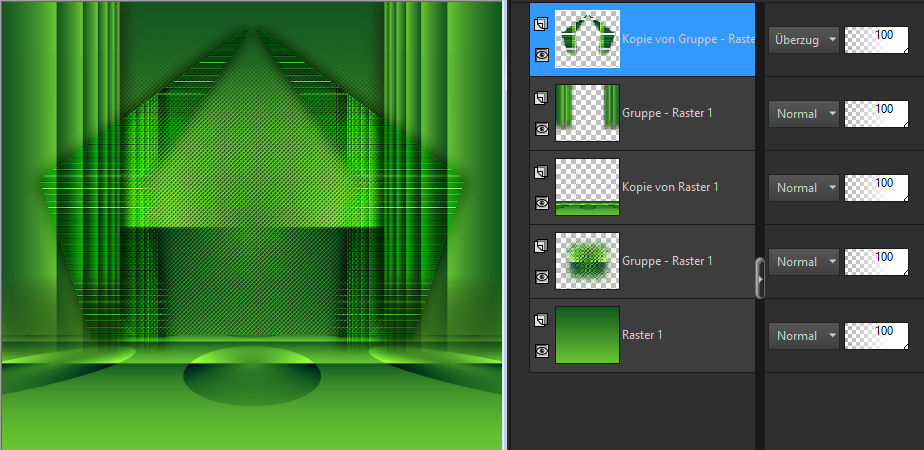This screenshot has height=450, width=924.
Task: Click the blurred ellipse thumbnail of Gruppe - Raster 1
Action: [x=588, y=261]
